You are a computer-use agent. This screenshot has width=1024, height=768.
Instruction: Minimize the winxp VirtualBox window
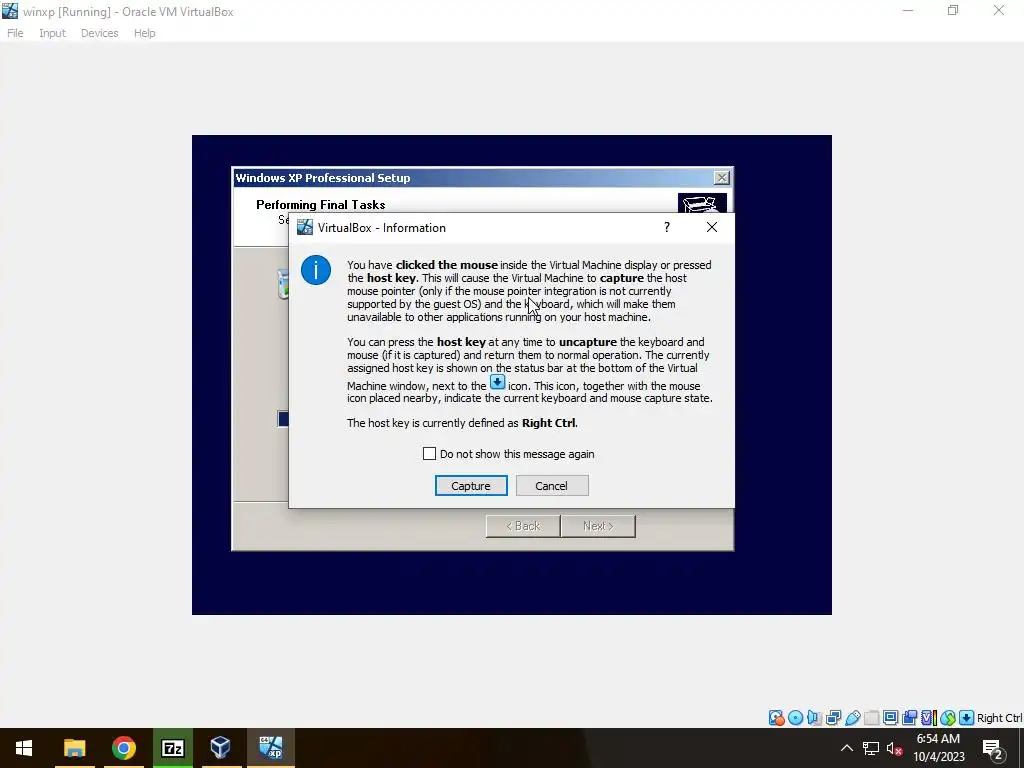pos(908,10)
